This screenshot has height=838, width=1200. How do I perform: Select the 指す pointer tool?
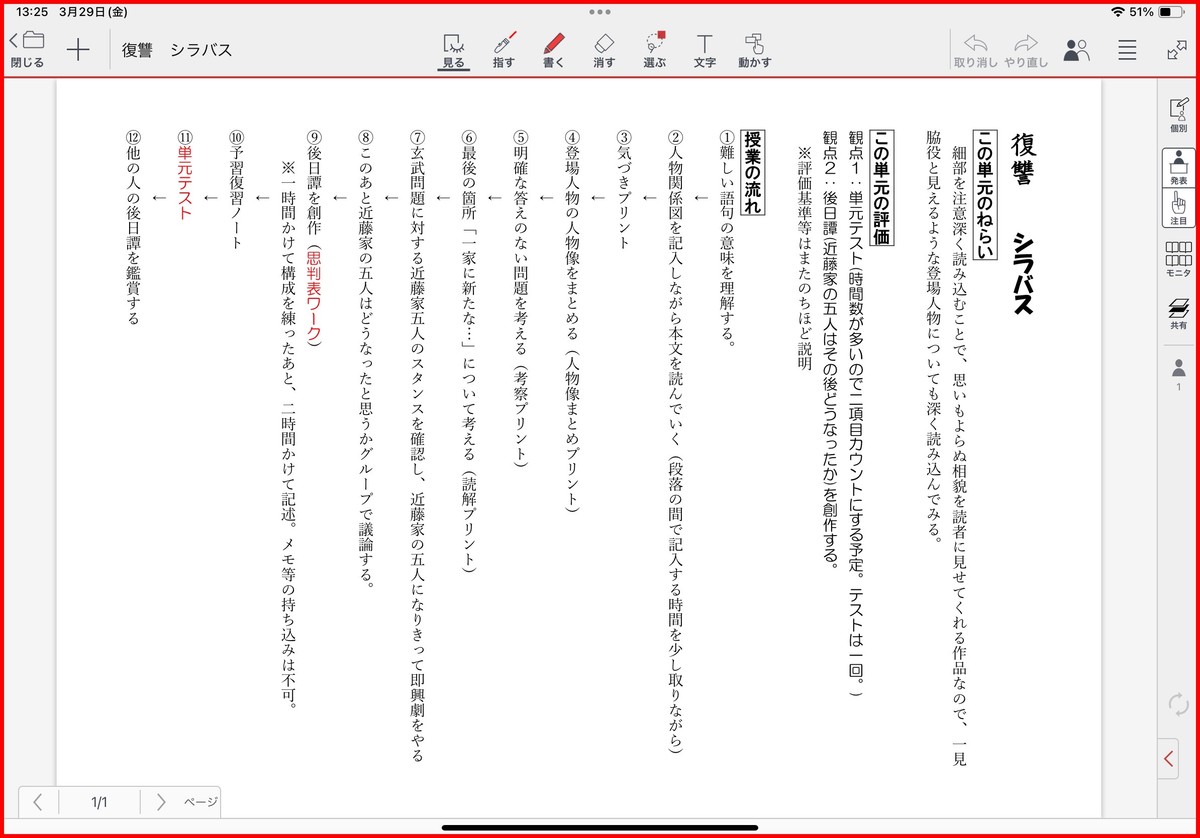(x=504, y=49)
